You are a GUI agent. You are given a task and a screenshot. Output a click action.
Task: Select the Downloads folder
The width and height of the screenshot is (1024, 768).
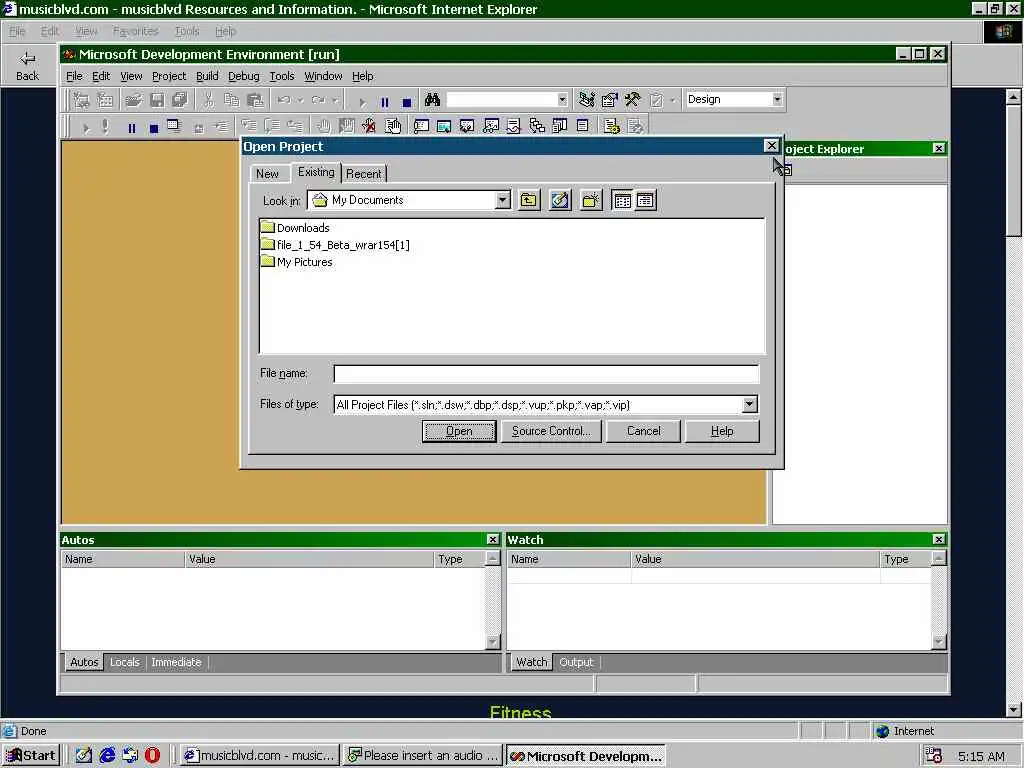[295, 227]
